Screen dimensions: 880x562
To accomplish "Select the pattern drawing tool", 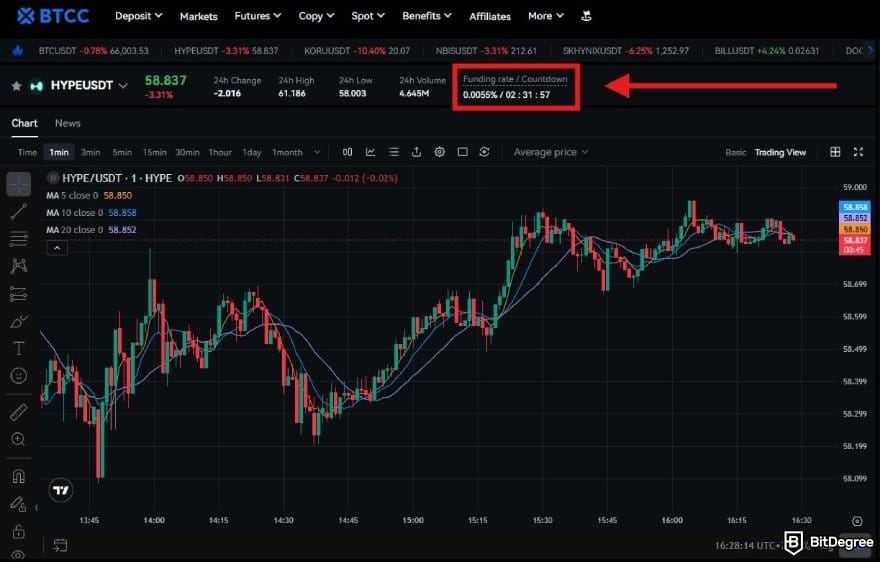I will 19,266.
